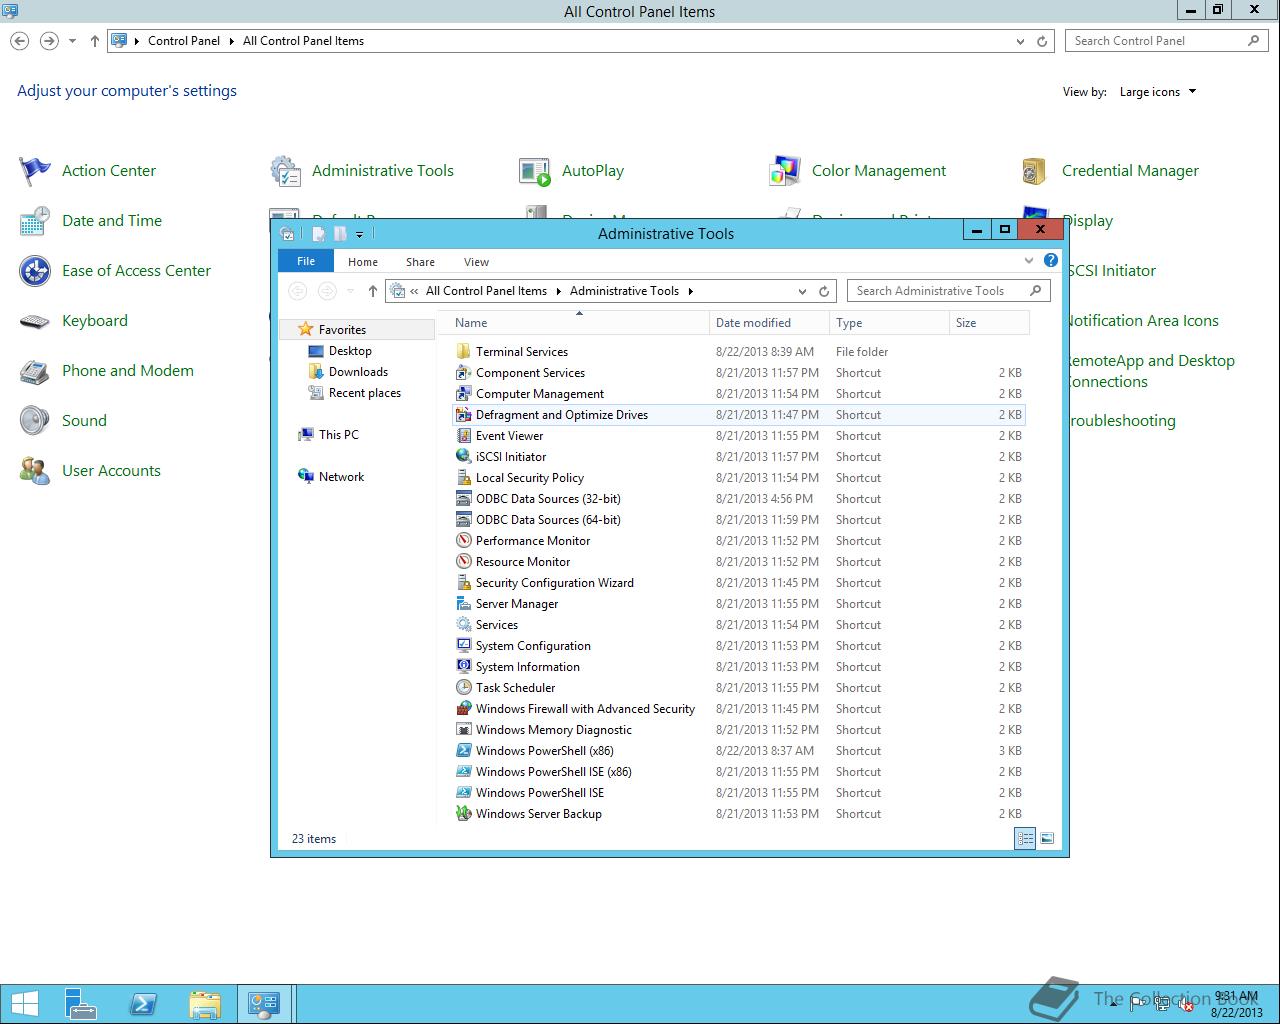This screenshot has height=1024, width=1280.
Task: Switch to the Home ribbon tab
Action: pyautogui.click(x=363, y=262)
